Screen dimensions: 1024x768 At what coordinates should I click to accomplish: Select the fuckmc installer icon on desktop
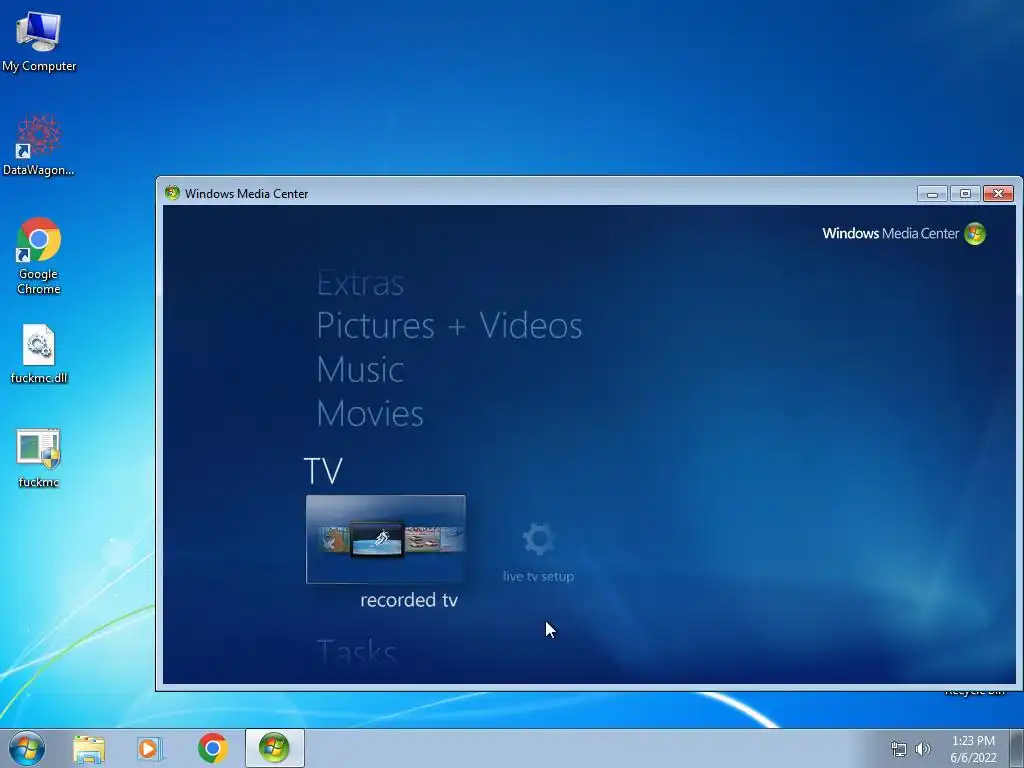tap(39, 458)
